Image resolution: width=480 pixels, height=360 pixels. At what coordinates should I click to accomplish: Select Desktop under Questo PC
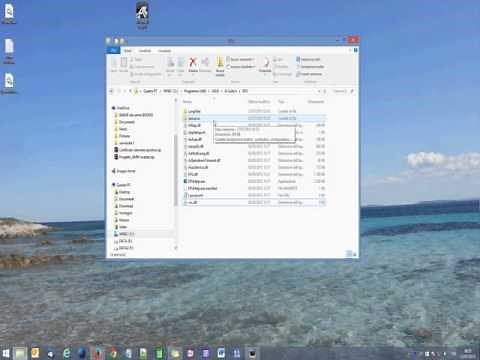(124, 192)
